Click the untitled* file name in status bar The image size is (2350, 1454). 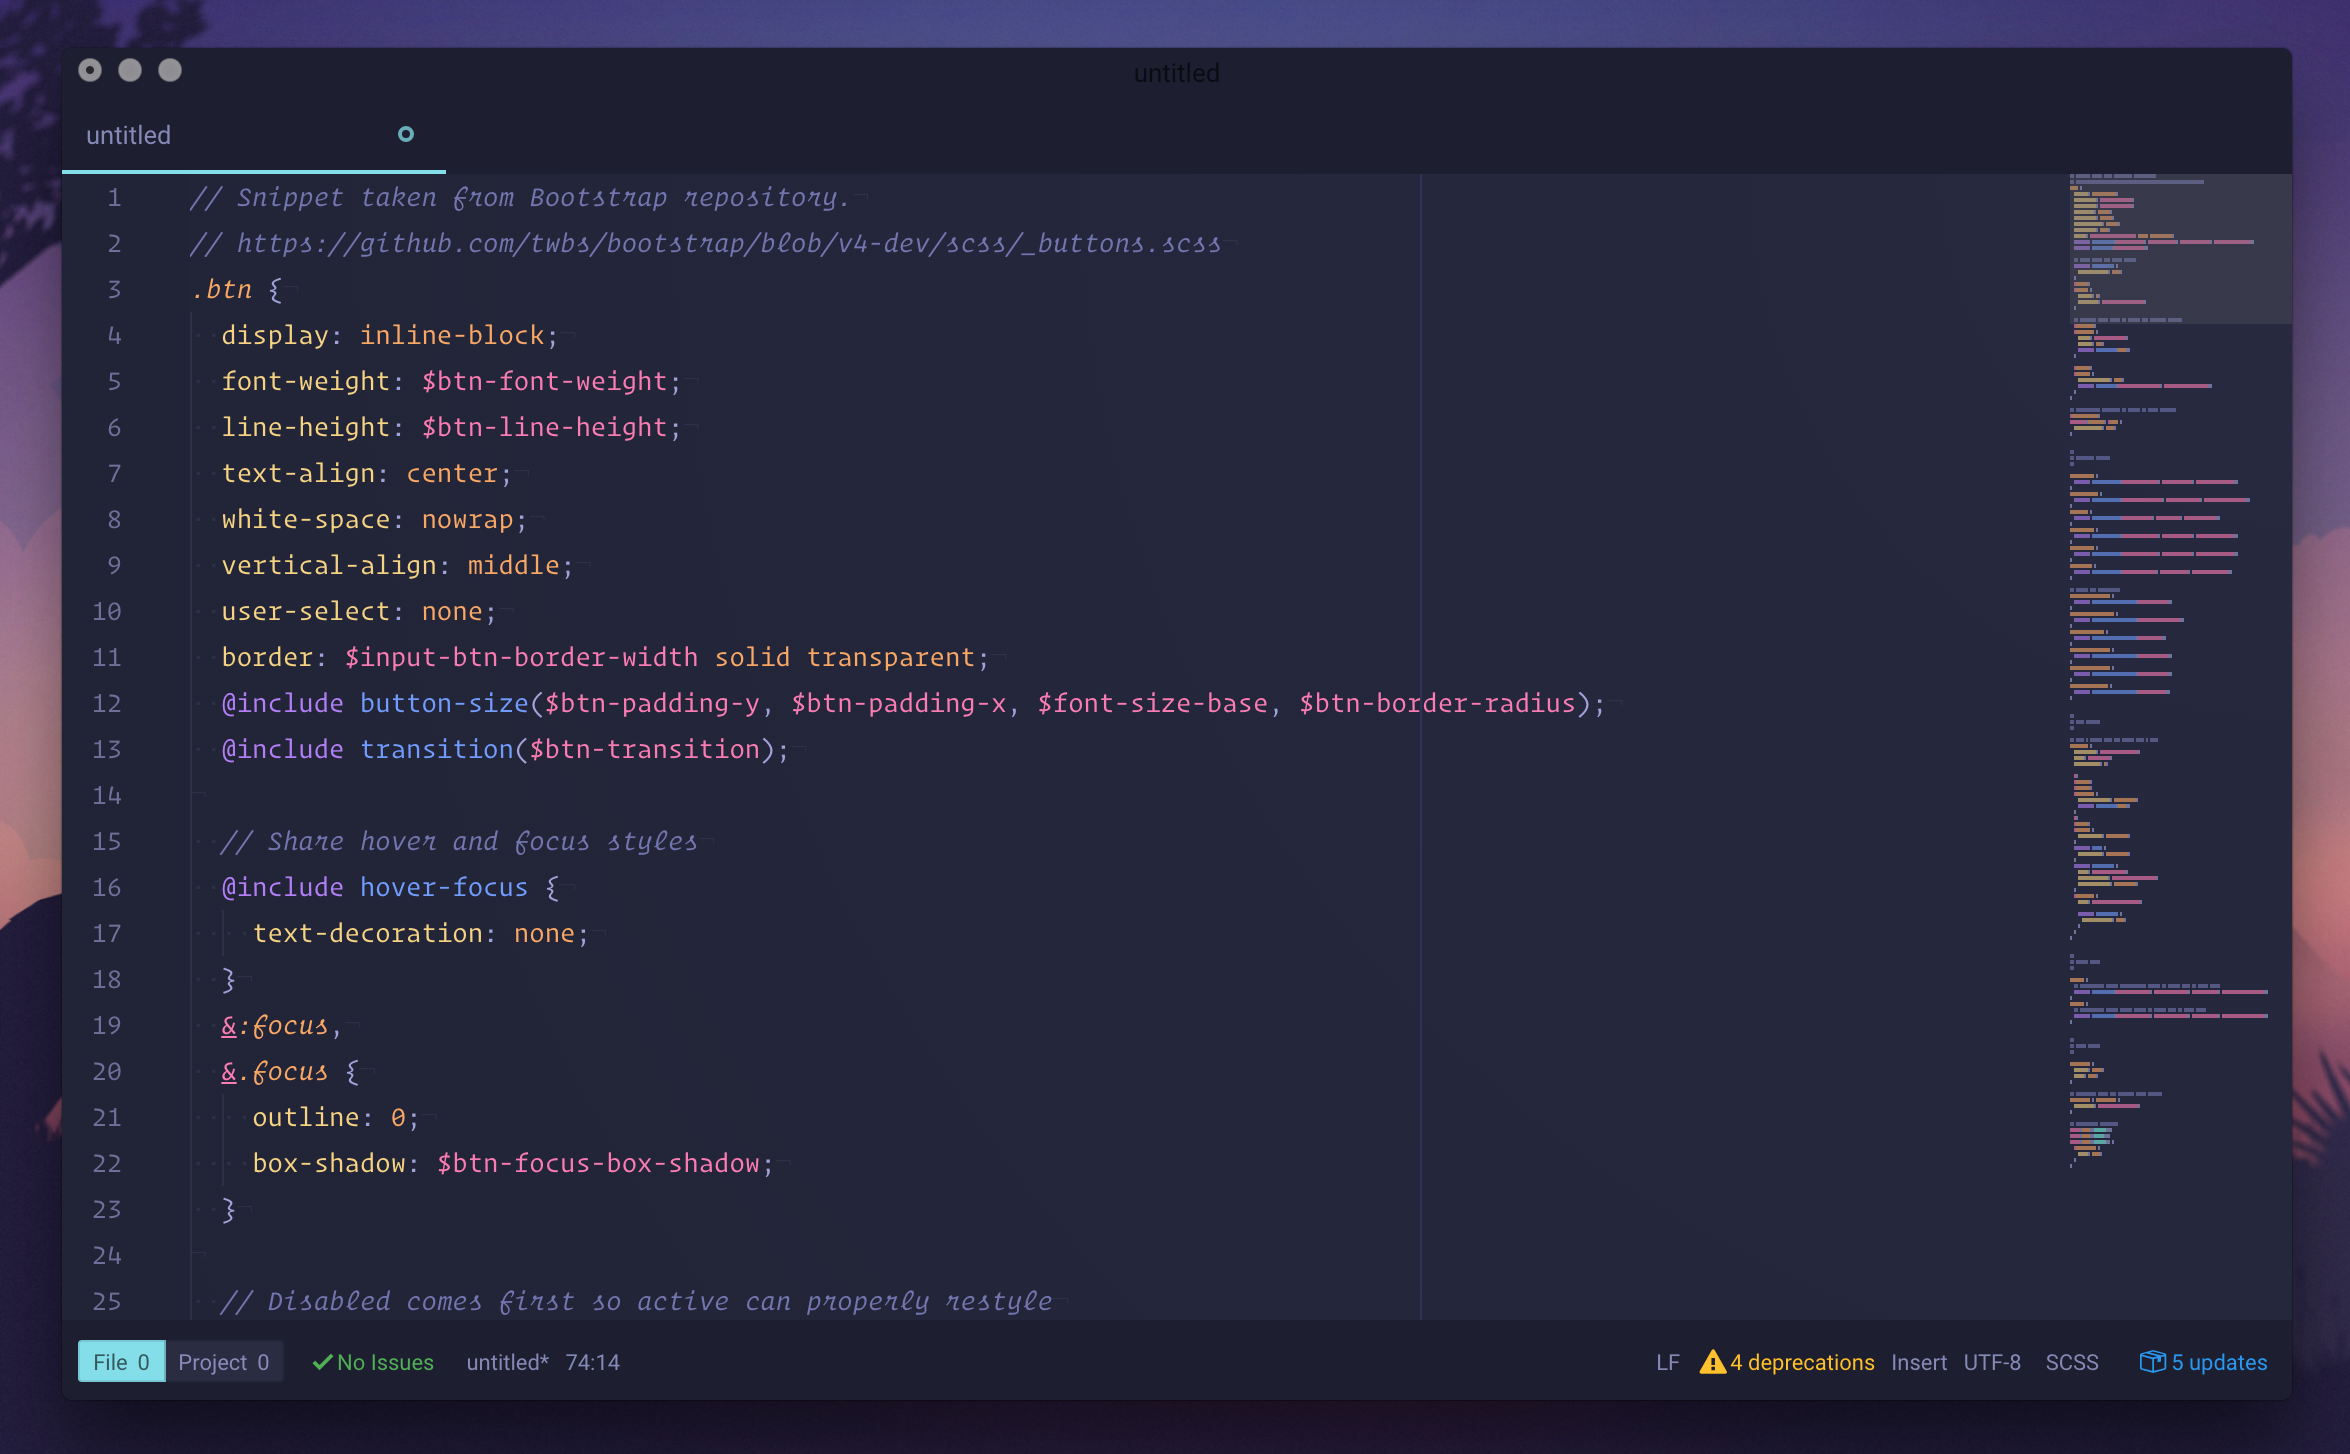point(507,1362)
